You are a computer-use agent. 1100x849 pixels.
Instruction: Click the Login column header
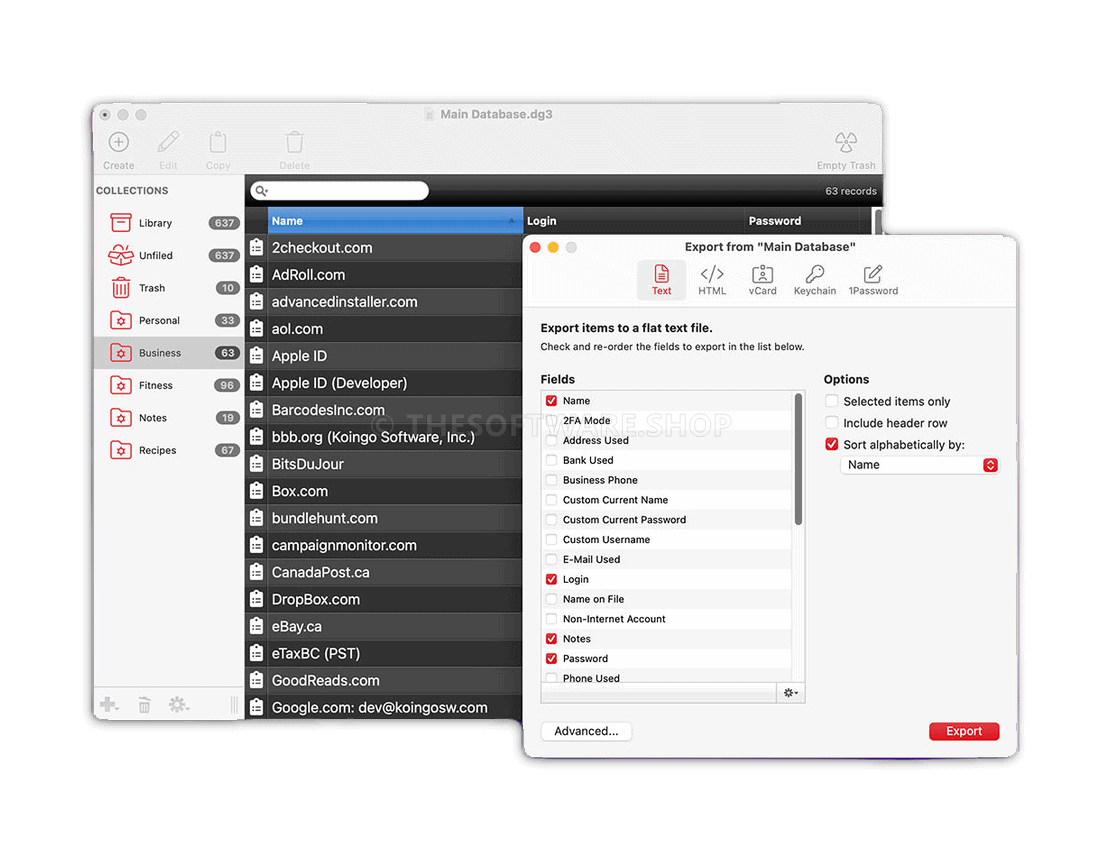[633, 221]
